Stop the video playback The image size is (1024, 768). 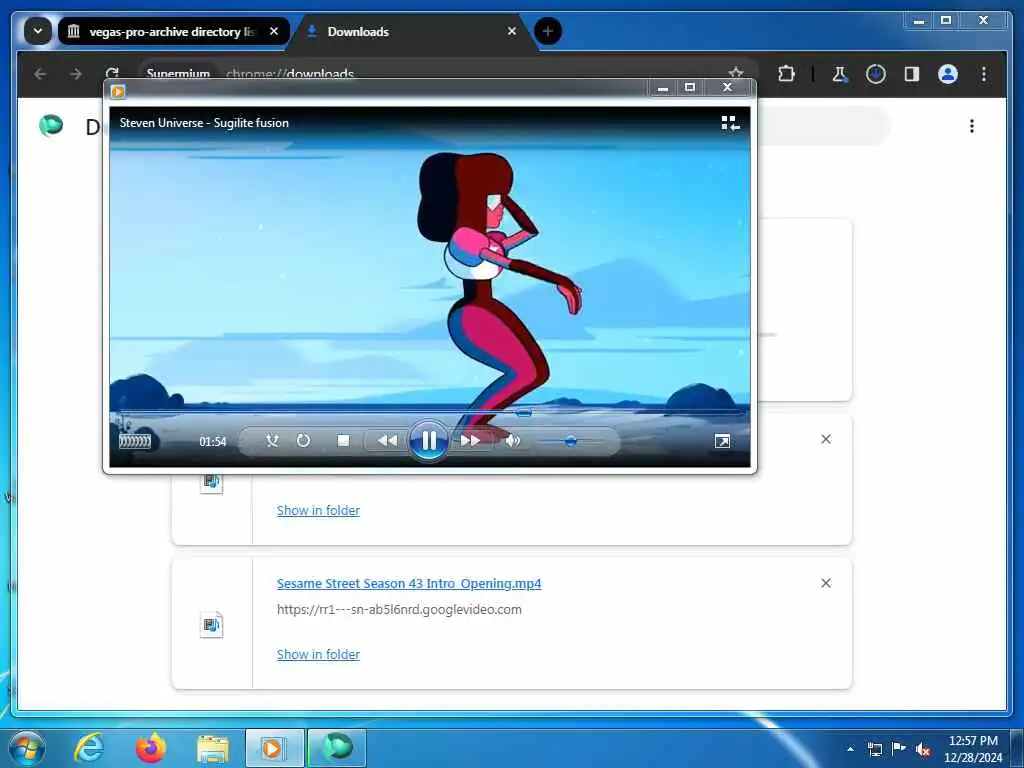[x=343, y=441]
